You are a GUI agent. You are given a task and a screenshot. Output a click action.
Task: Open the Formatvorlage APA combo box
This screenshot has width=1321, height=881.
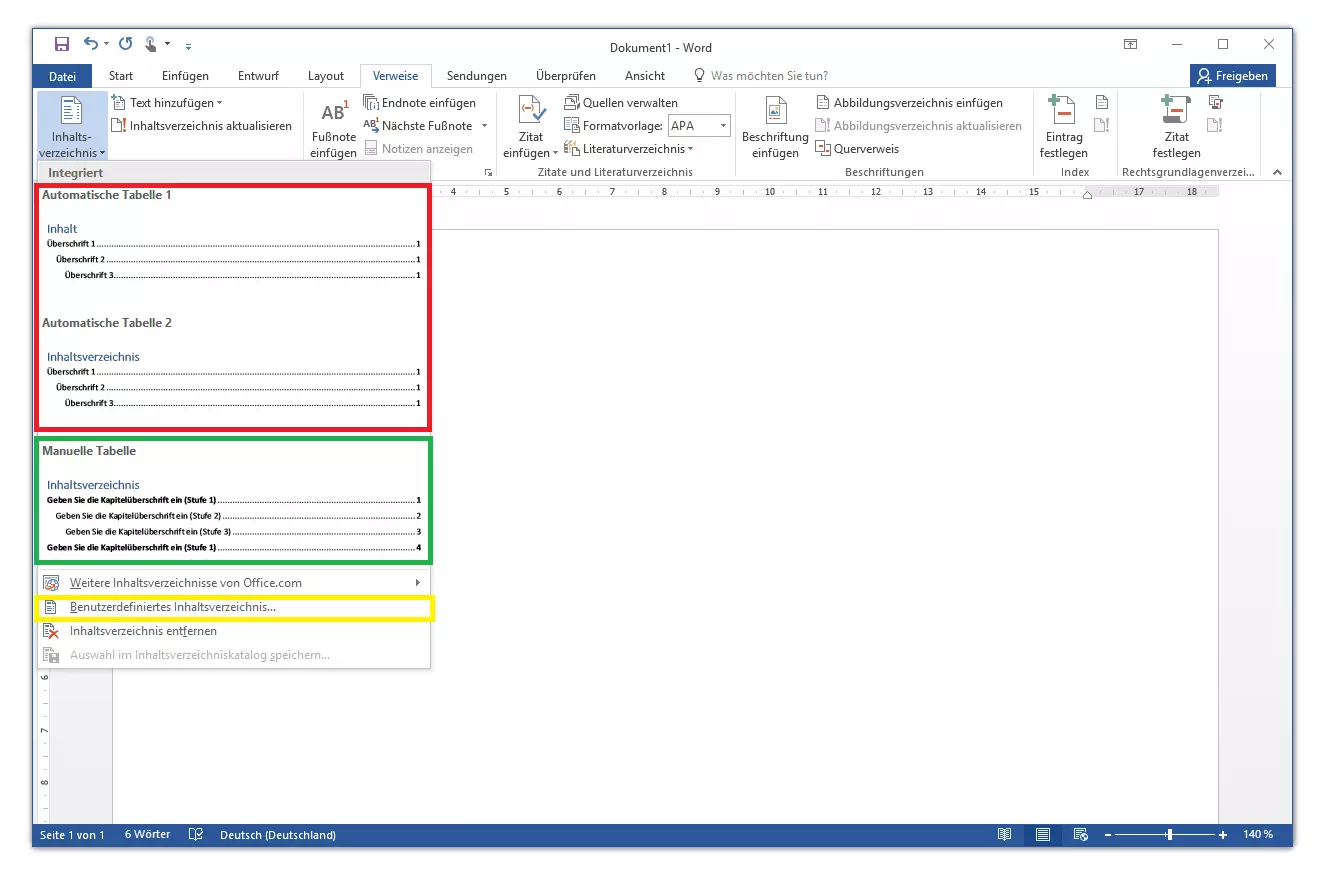point(699,126)
